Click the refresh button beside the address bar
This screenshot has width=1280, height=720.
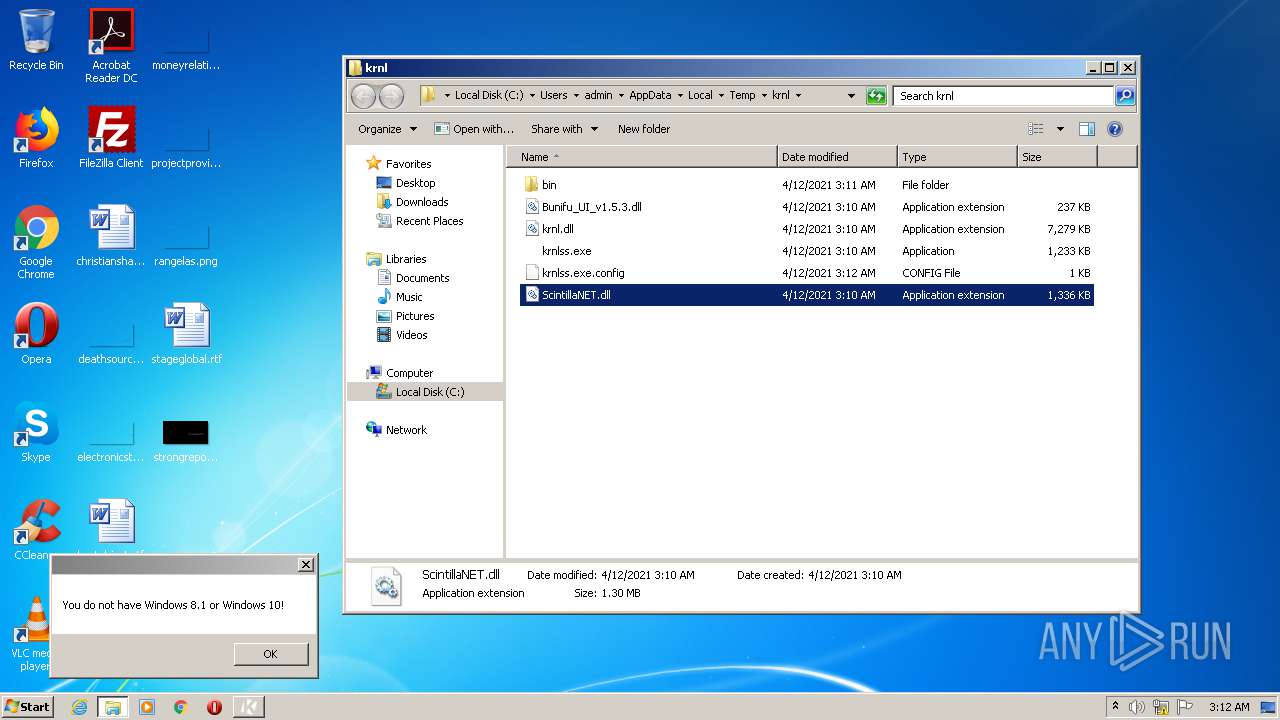click(876, 96)
